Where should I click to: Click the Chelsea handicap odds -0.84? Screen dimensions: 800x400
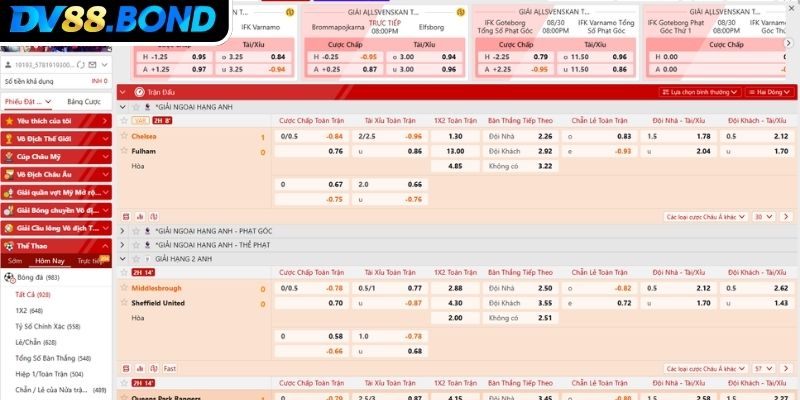click(x=334, y=136)
